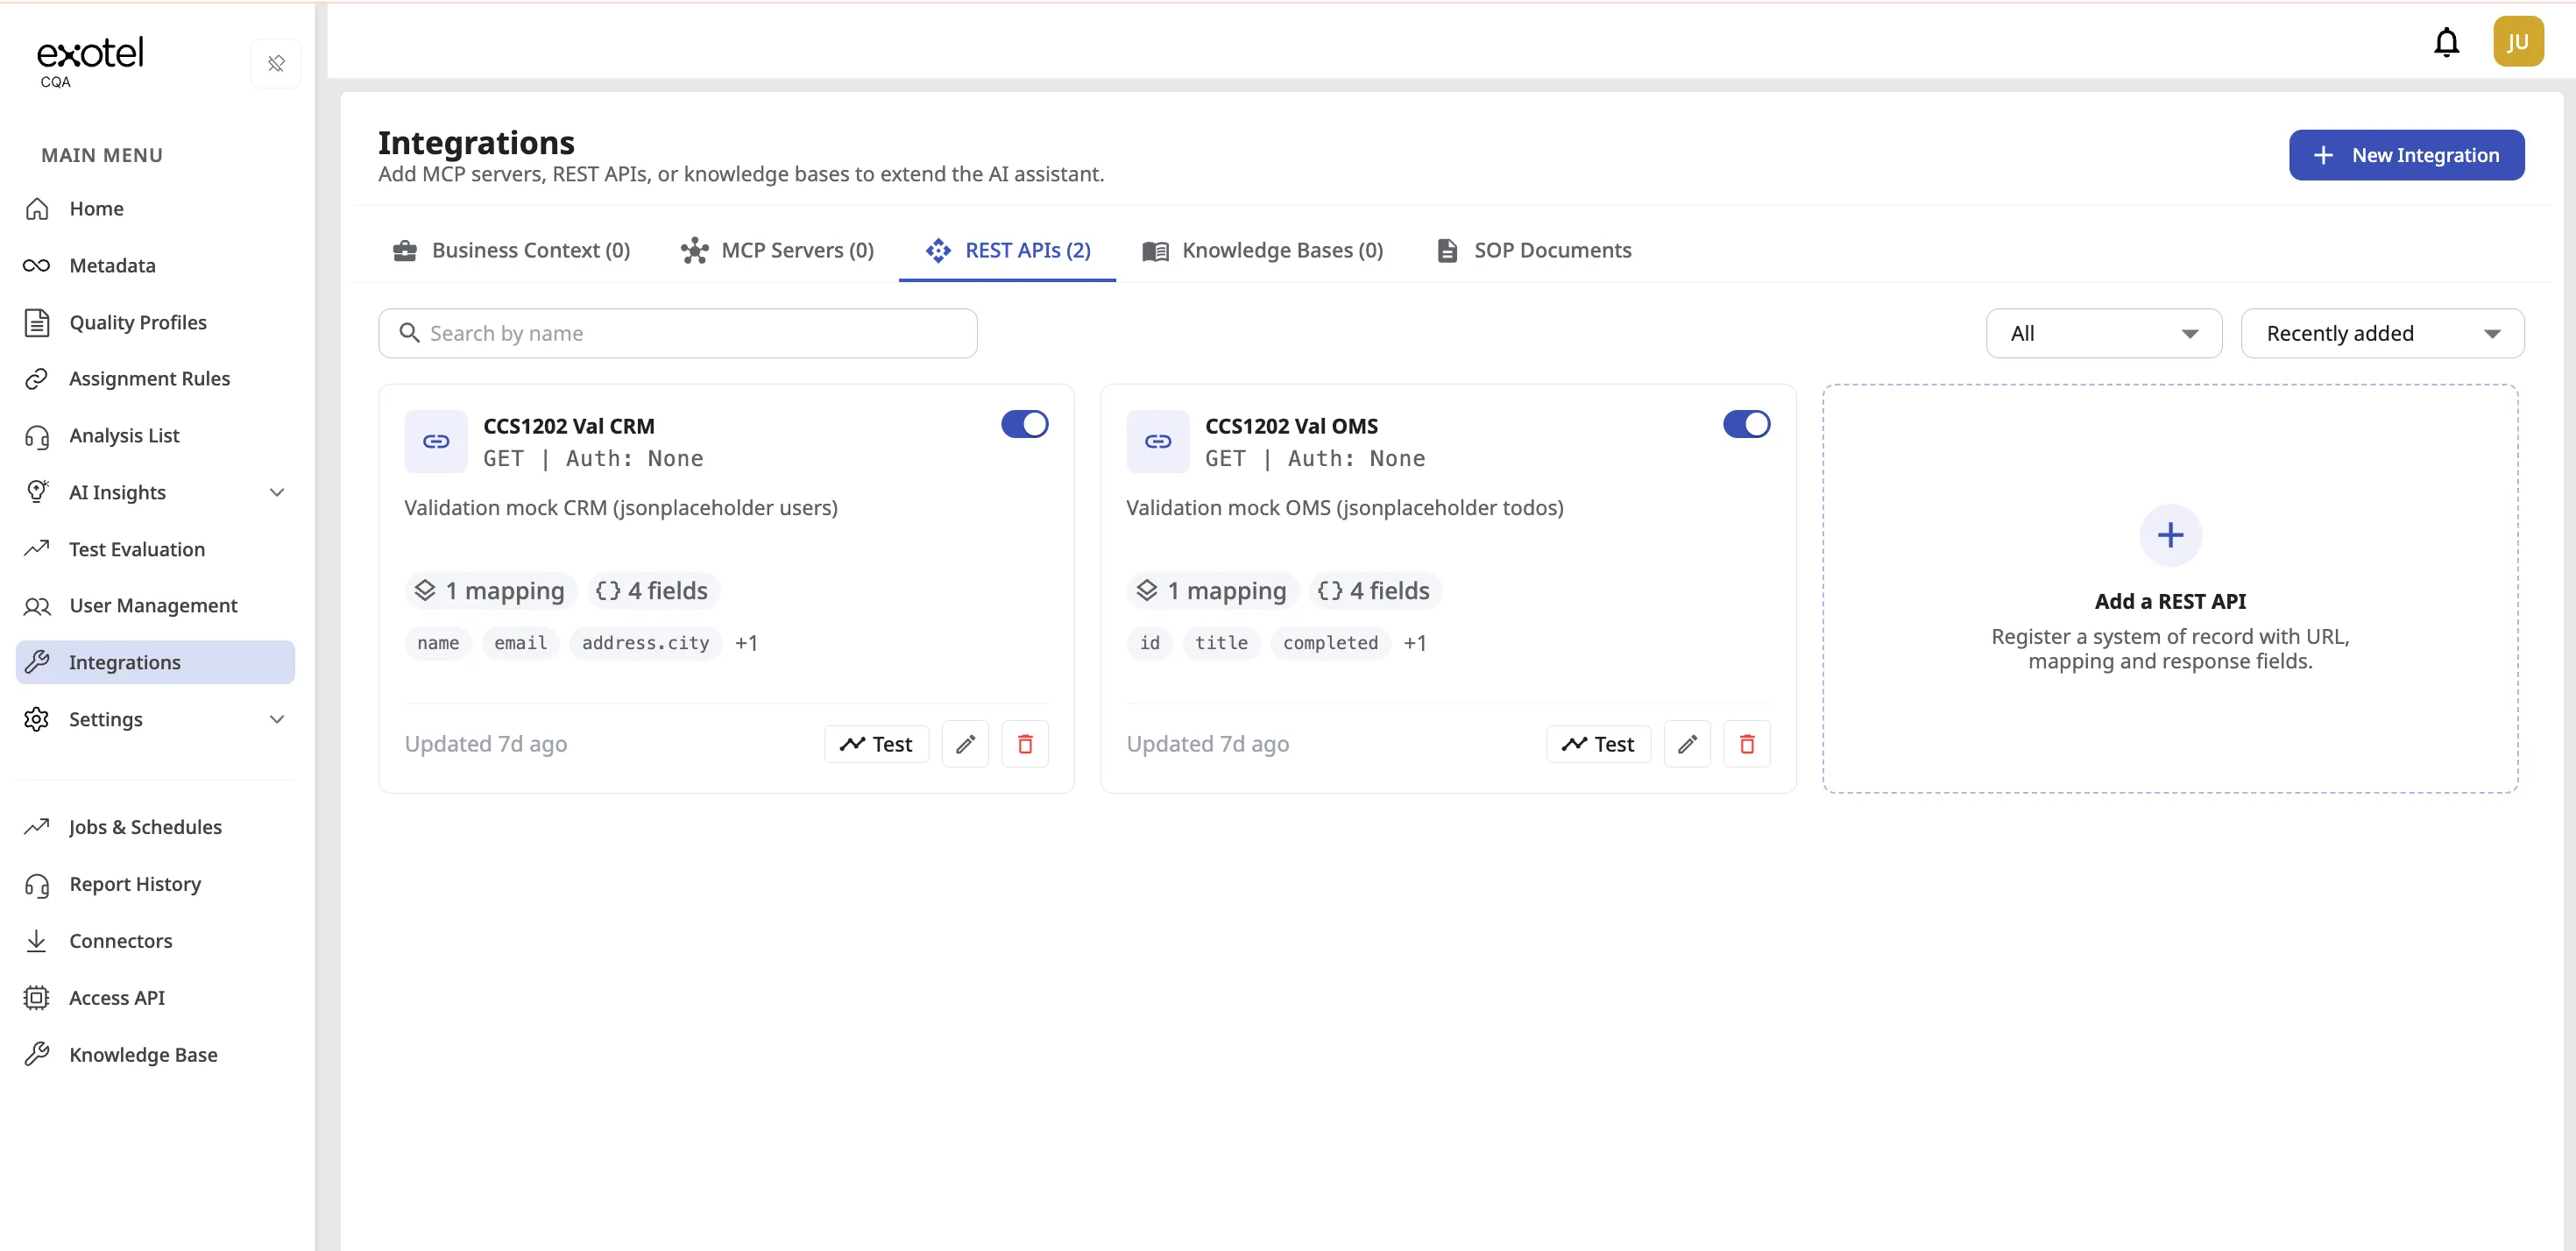Click the link icon on CCS1202 Val OMS card

1158,441
